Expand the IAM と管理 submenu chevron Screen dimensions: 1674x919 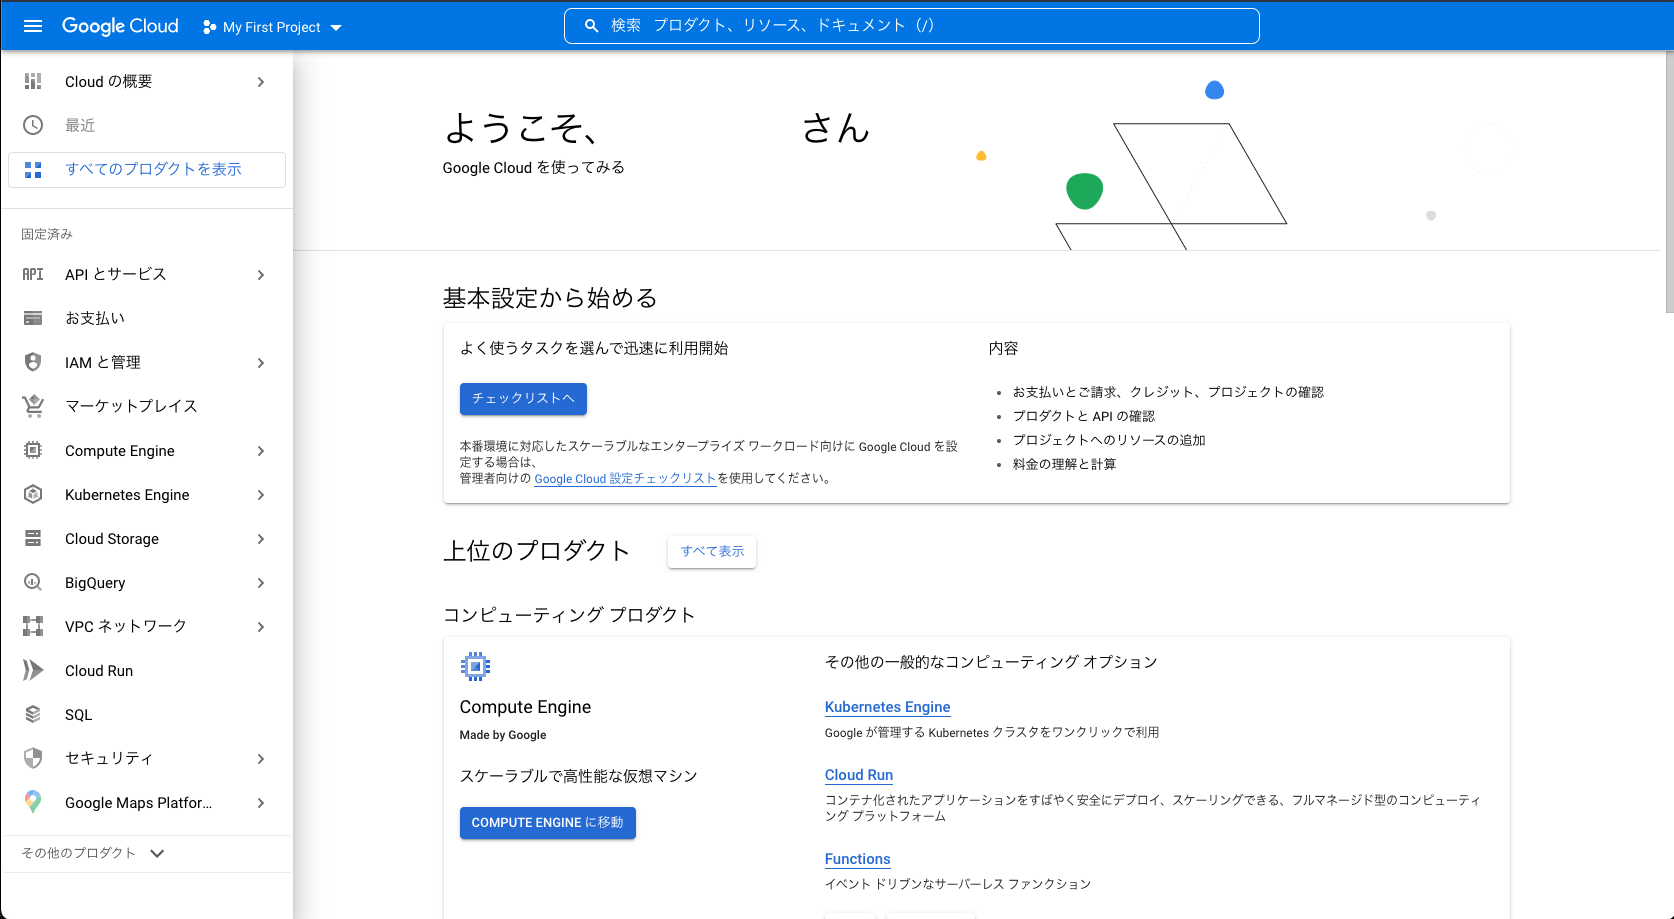(x=261, y=363)
